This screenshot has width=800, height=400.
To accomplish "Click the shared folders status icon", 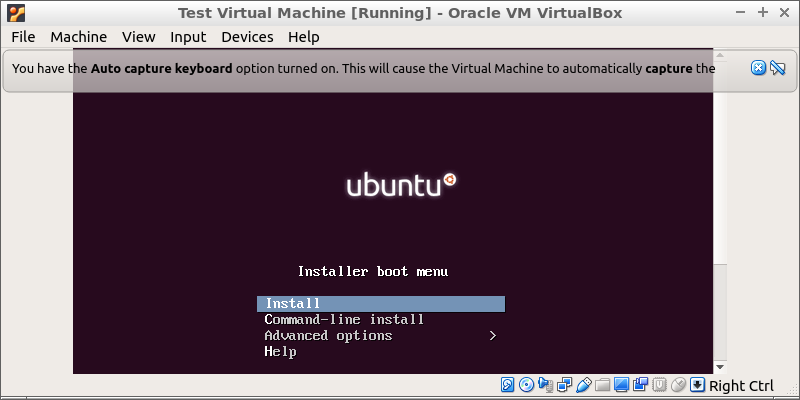I will (602, 385).
